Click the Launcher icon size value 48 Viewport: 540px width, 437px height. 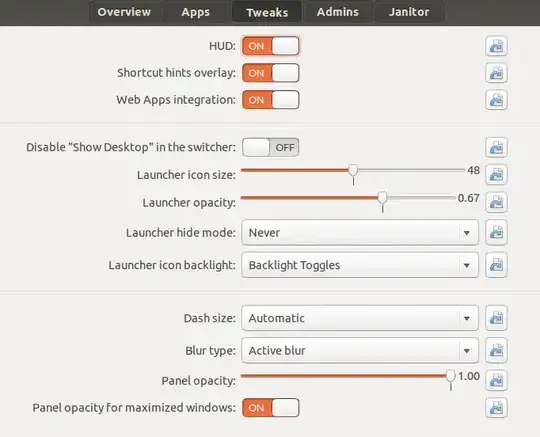pyautogui.click(x=474, y=170)
